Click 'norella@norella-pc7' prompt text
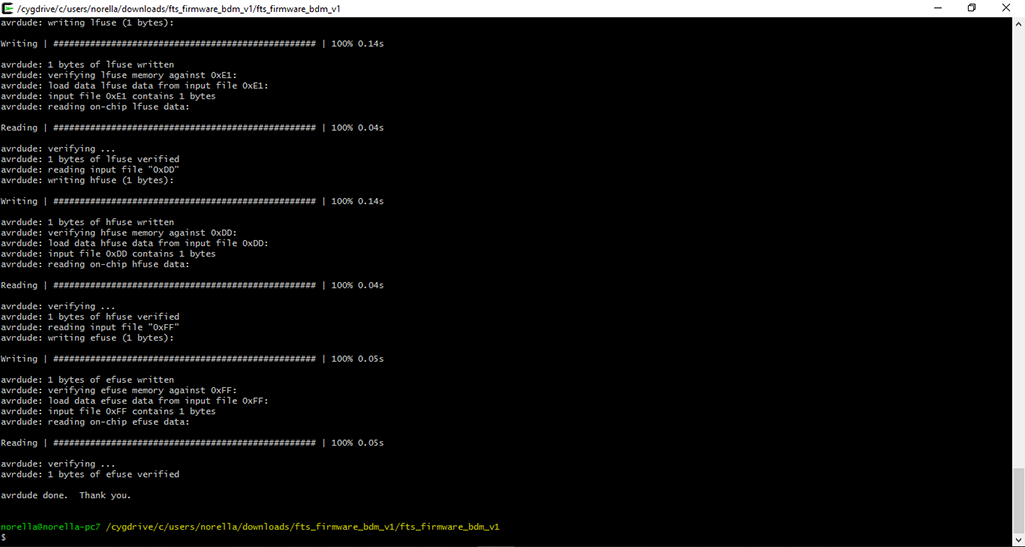The image size is (1025, 547). pyautogui.click(x=50, y=526)
